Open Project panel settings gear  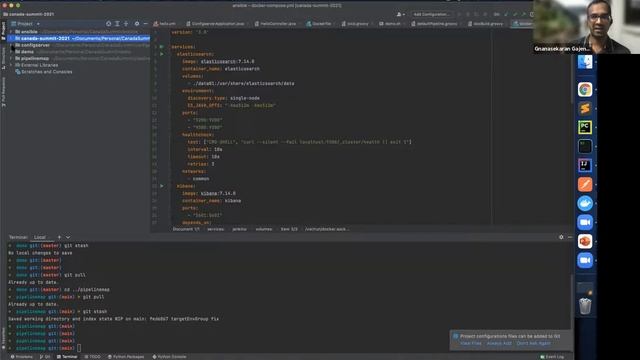click(x=137, y=24)
